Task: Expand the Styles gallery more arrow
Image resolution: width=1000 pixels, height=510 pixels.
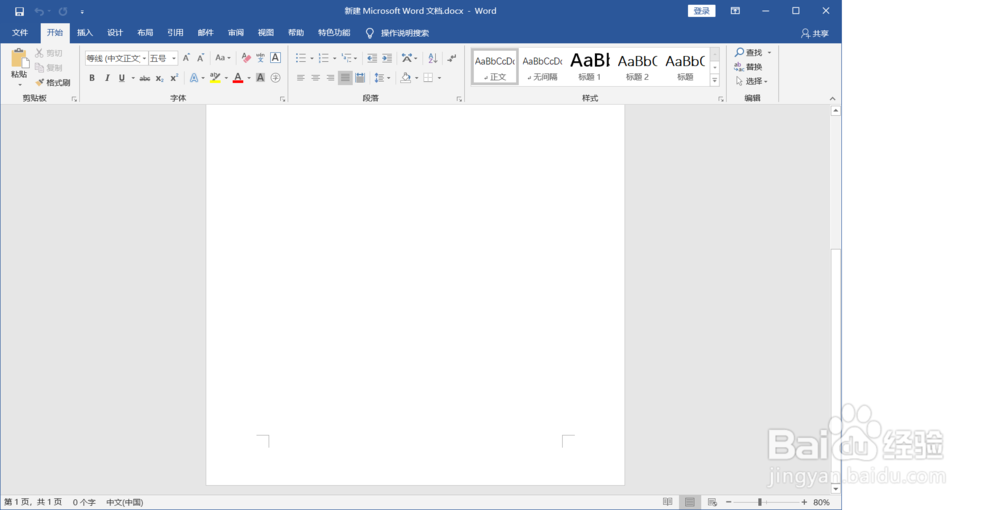Action: pyautogui.click(x=715, y=80)
